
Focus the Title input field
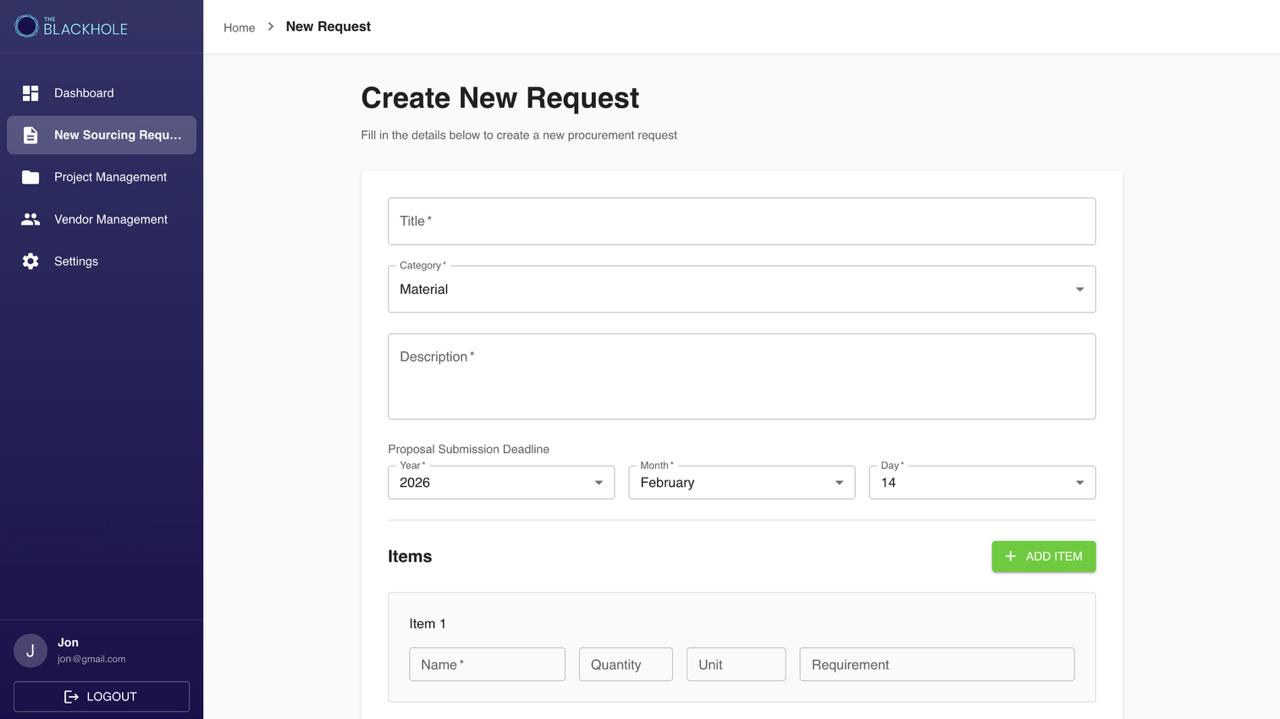742,221
